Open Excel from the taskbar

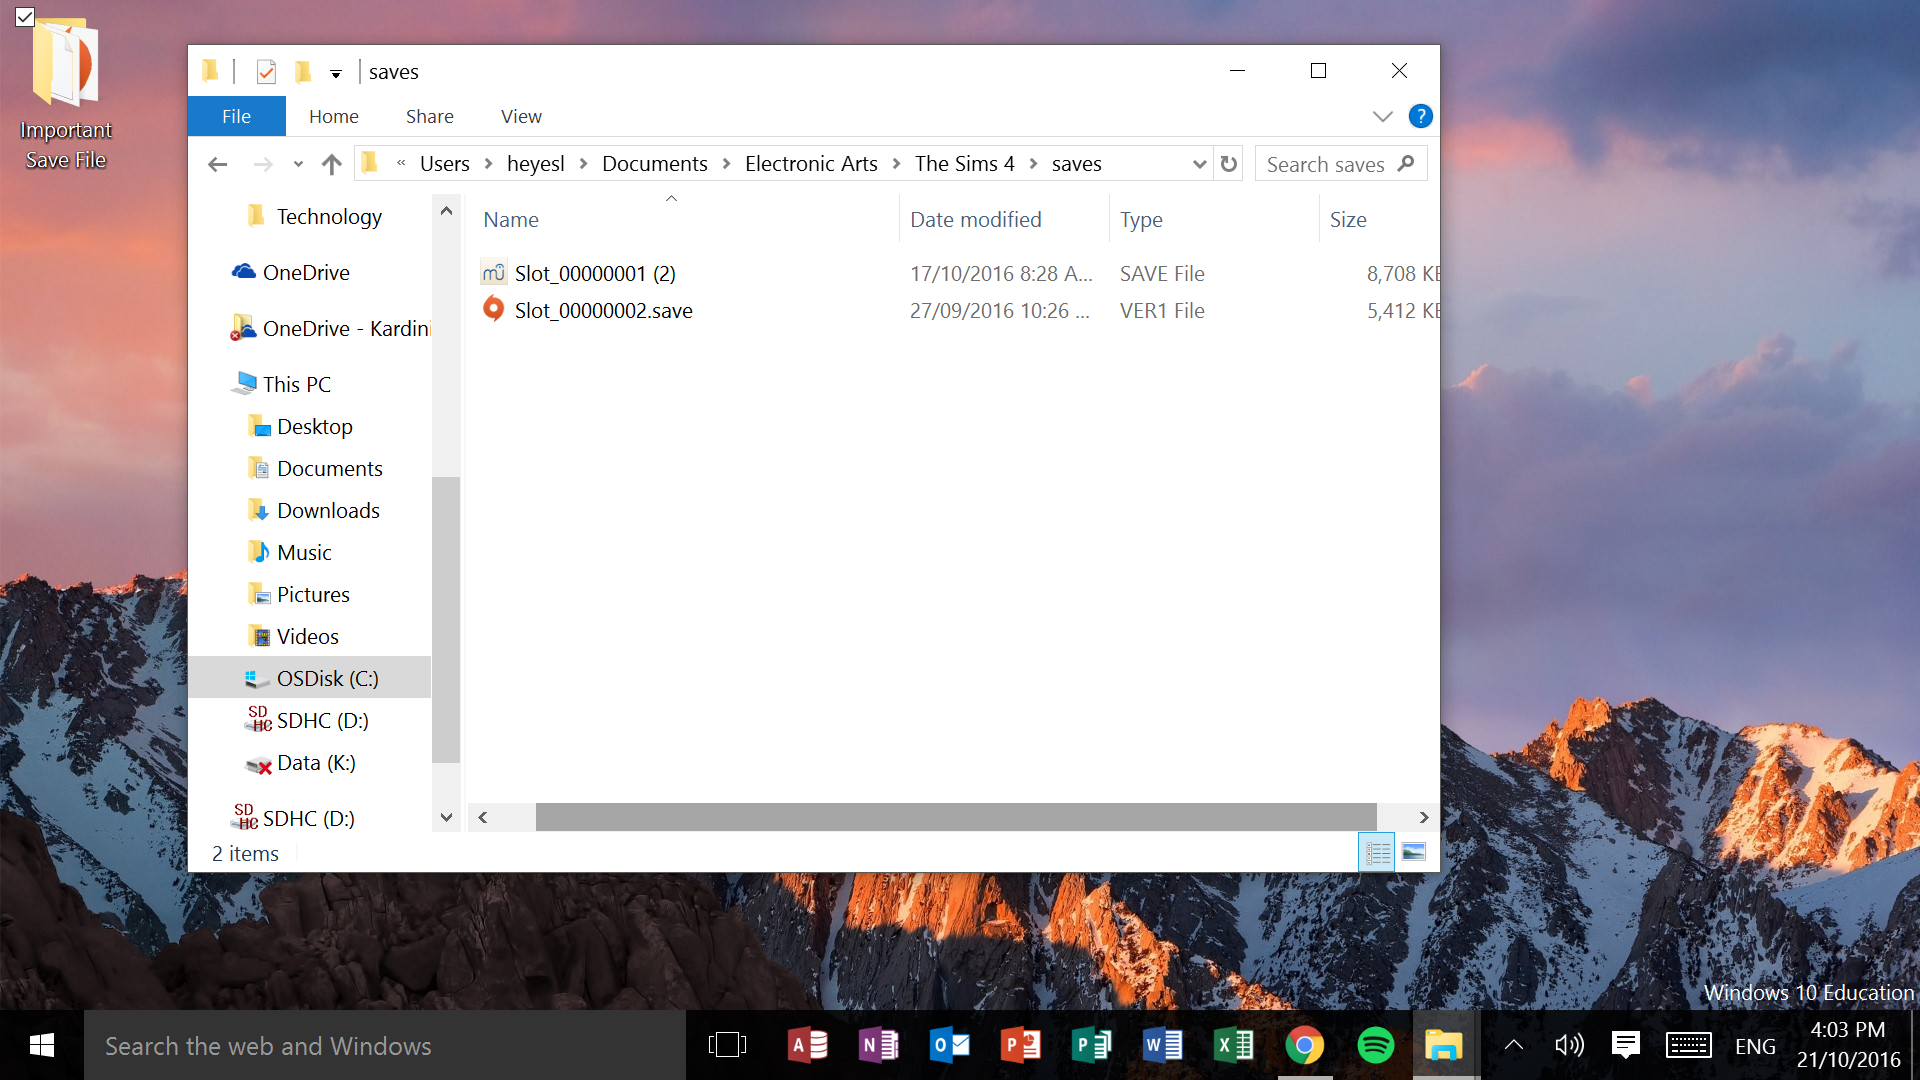tap(1233, 1045)
